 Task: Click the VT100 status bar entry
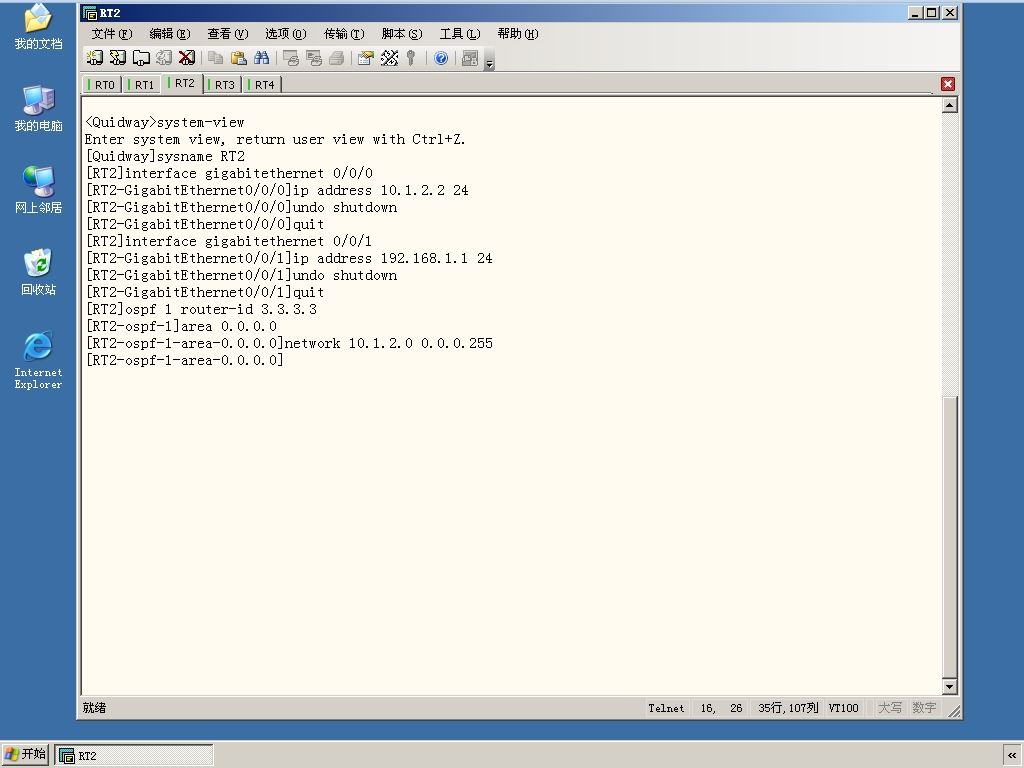pos(843,708)
